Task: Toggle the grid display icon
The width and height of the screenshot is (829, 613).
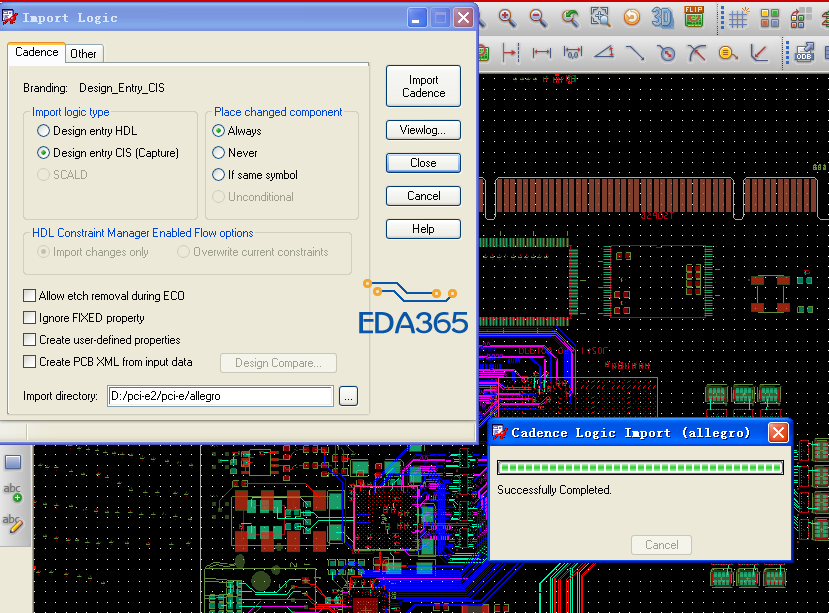Action: (738, 18)
